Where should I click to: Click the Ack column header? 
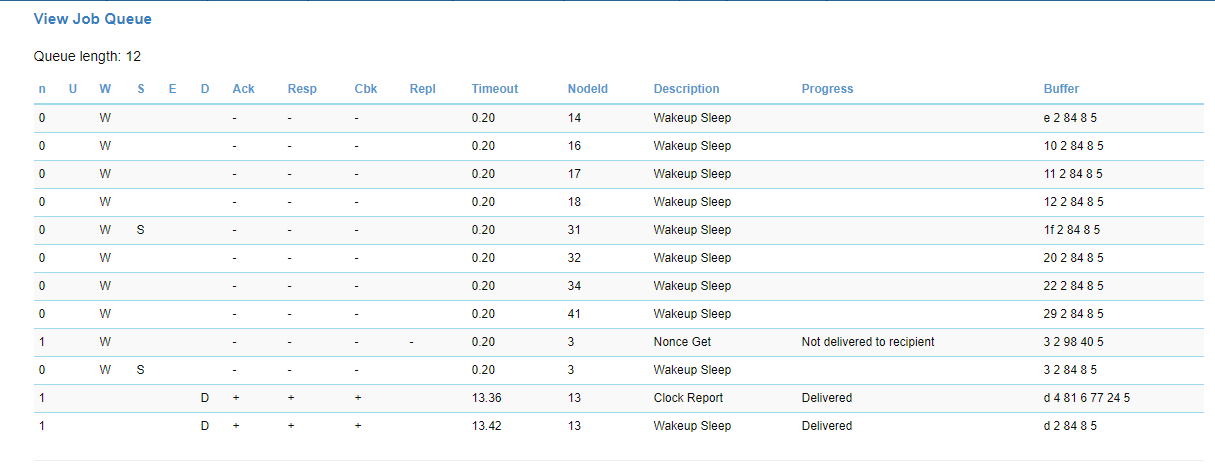[243, 89]
